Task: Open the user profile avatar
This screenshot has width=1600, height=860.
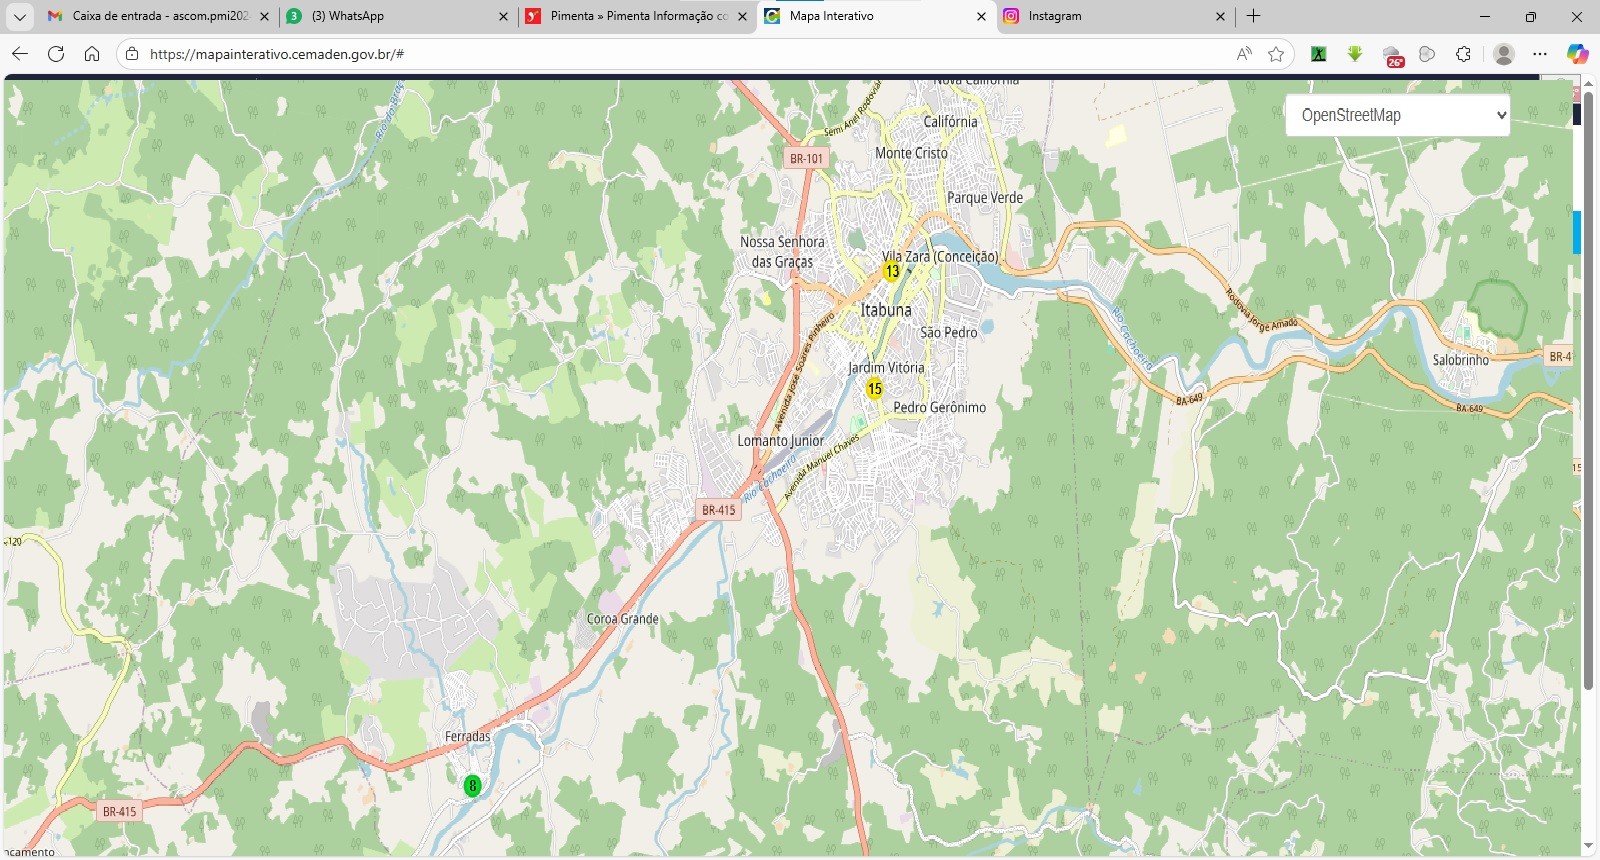Action: point(1503,54)
